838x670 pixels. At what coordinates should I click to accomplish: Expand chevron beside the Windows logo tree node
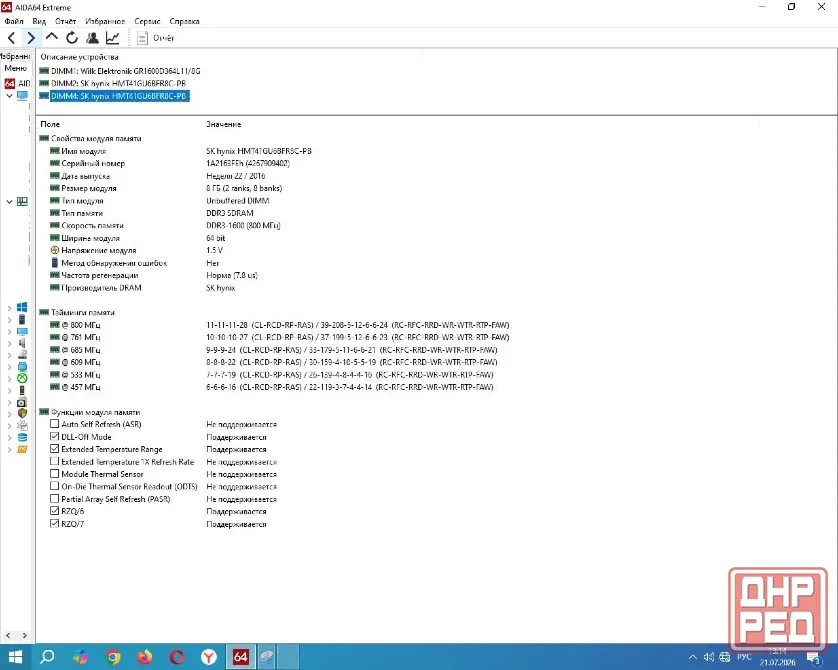[x=9, y=308]
